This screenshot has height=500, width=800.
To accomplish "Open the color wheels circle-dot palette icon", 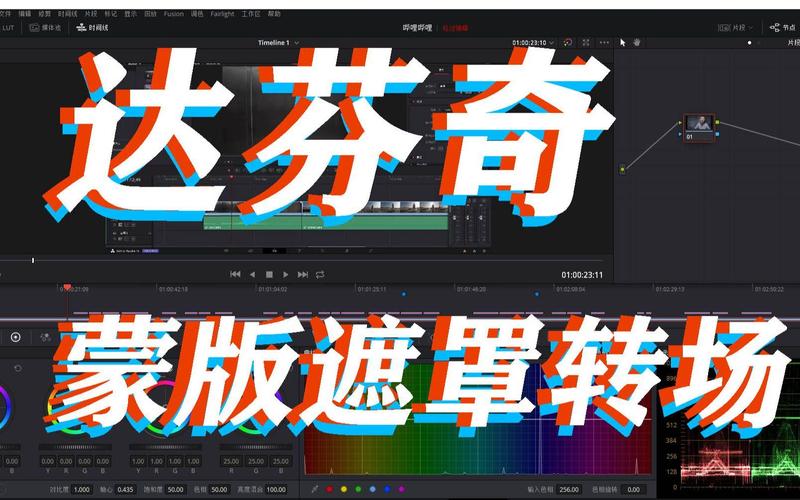I will [x=16, y=337].
